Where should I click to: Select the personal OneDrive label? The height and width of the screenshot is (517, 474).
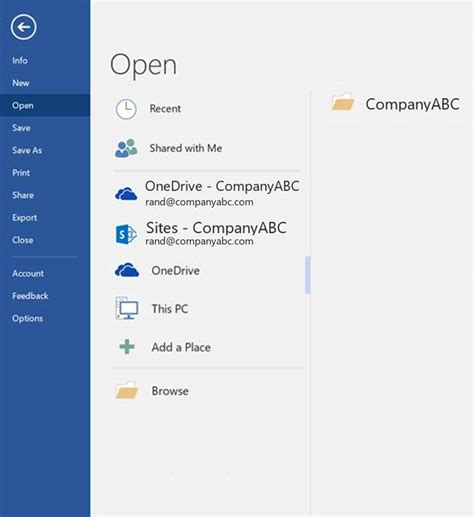tap(176, 270)
